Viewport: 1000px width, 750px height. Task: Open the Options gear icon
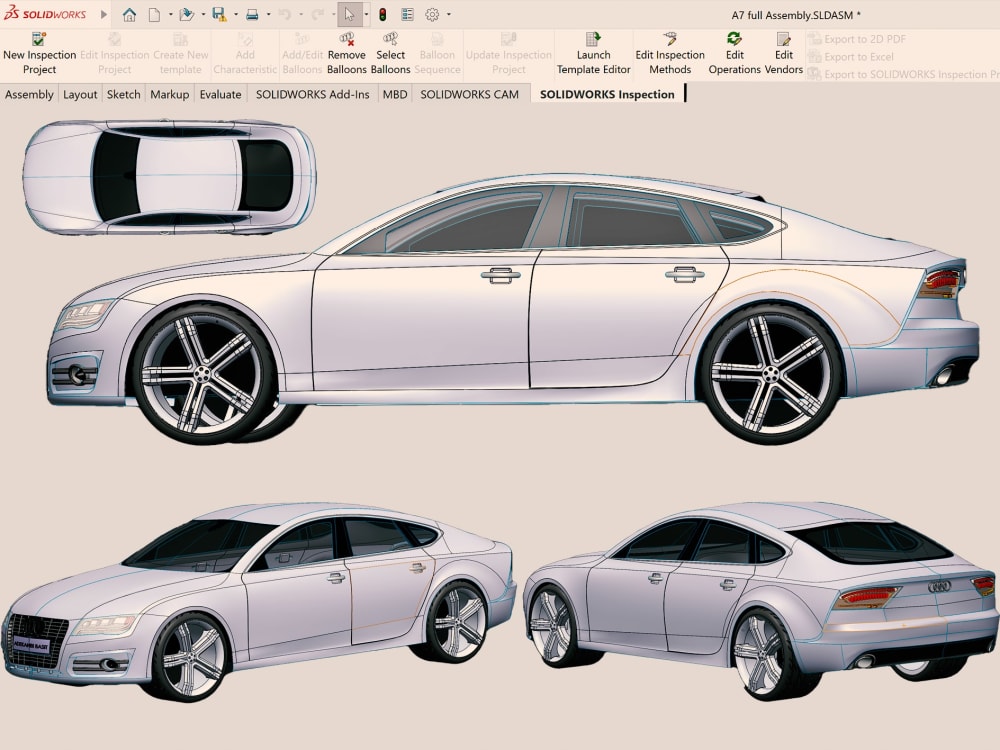click(432, 14)
